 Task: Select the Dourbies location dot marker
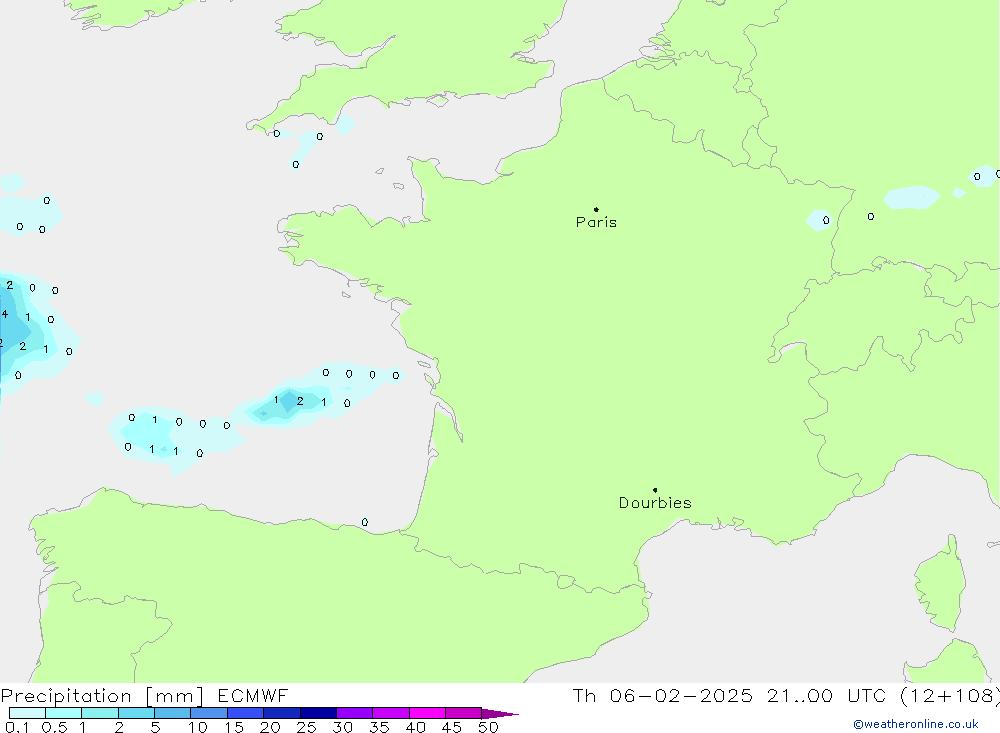(655, 490)
